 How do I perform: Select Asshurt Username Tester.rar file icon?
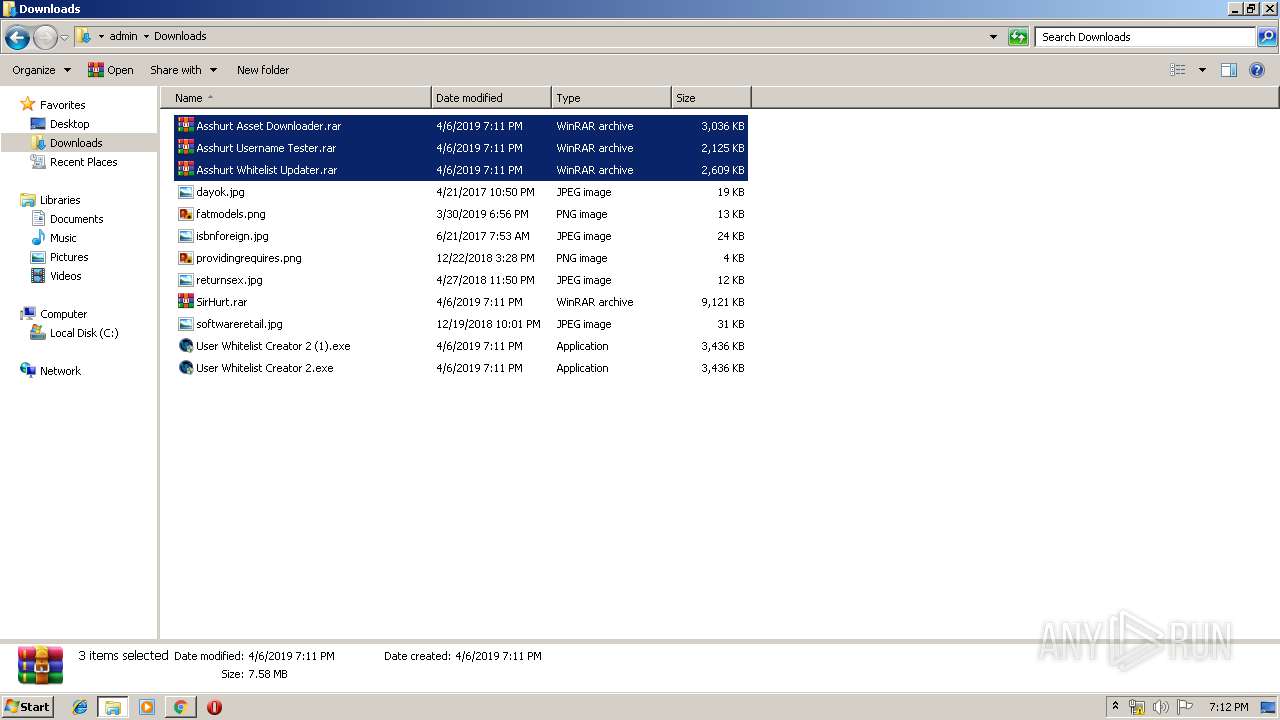click(186, 148)
